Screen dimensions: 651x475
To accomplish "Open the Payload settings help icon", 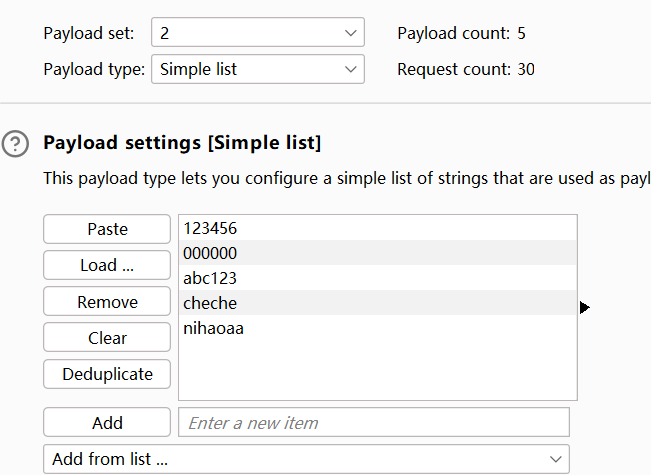I will tap(15, 144).
